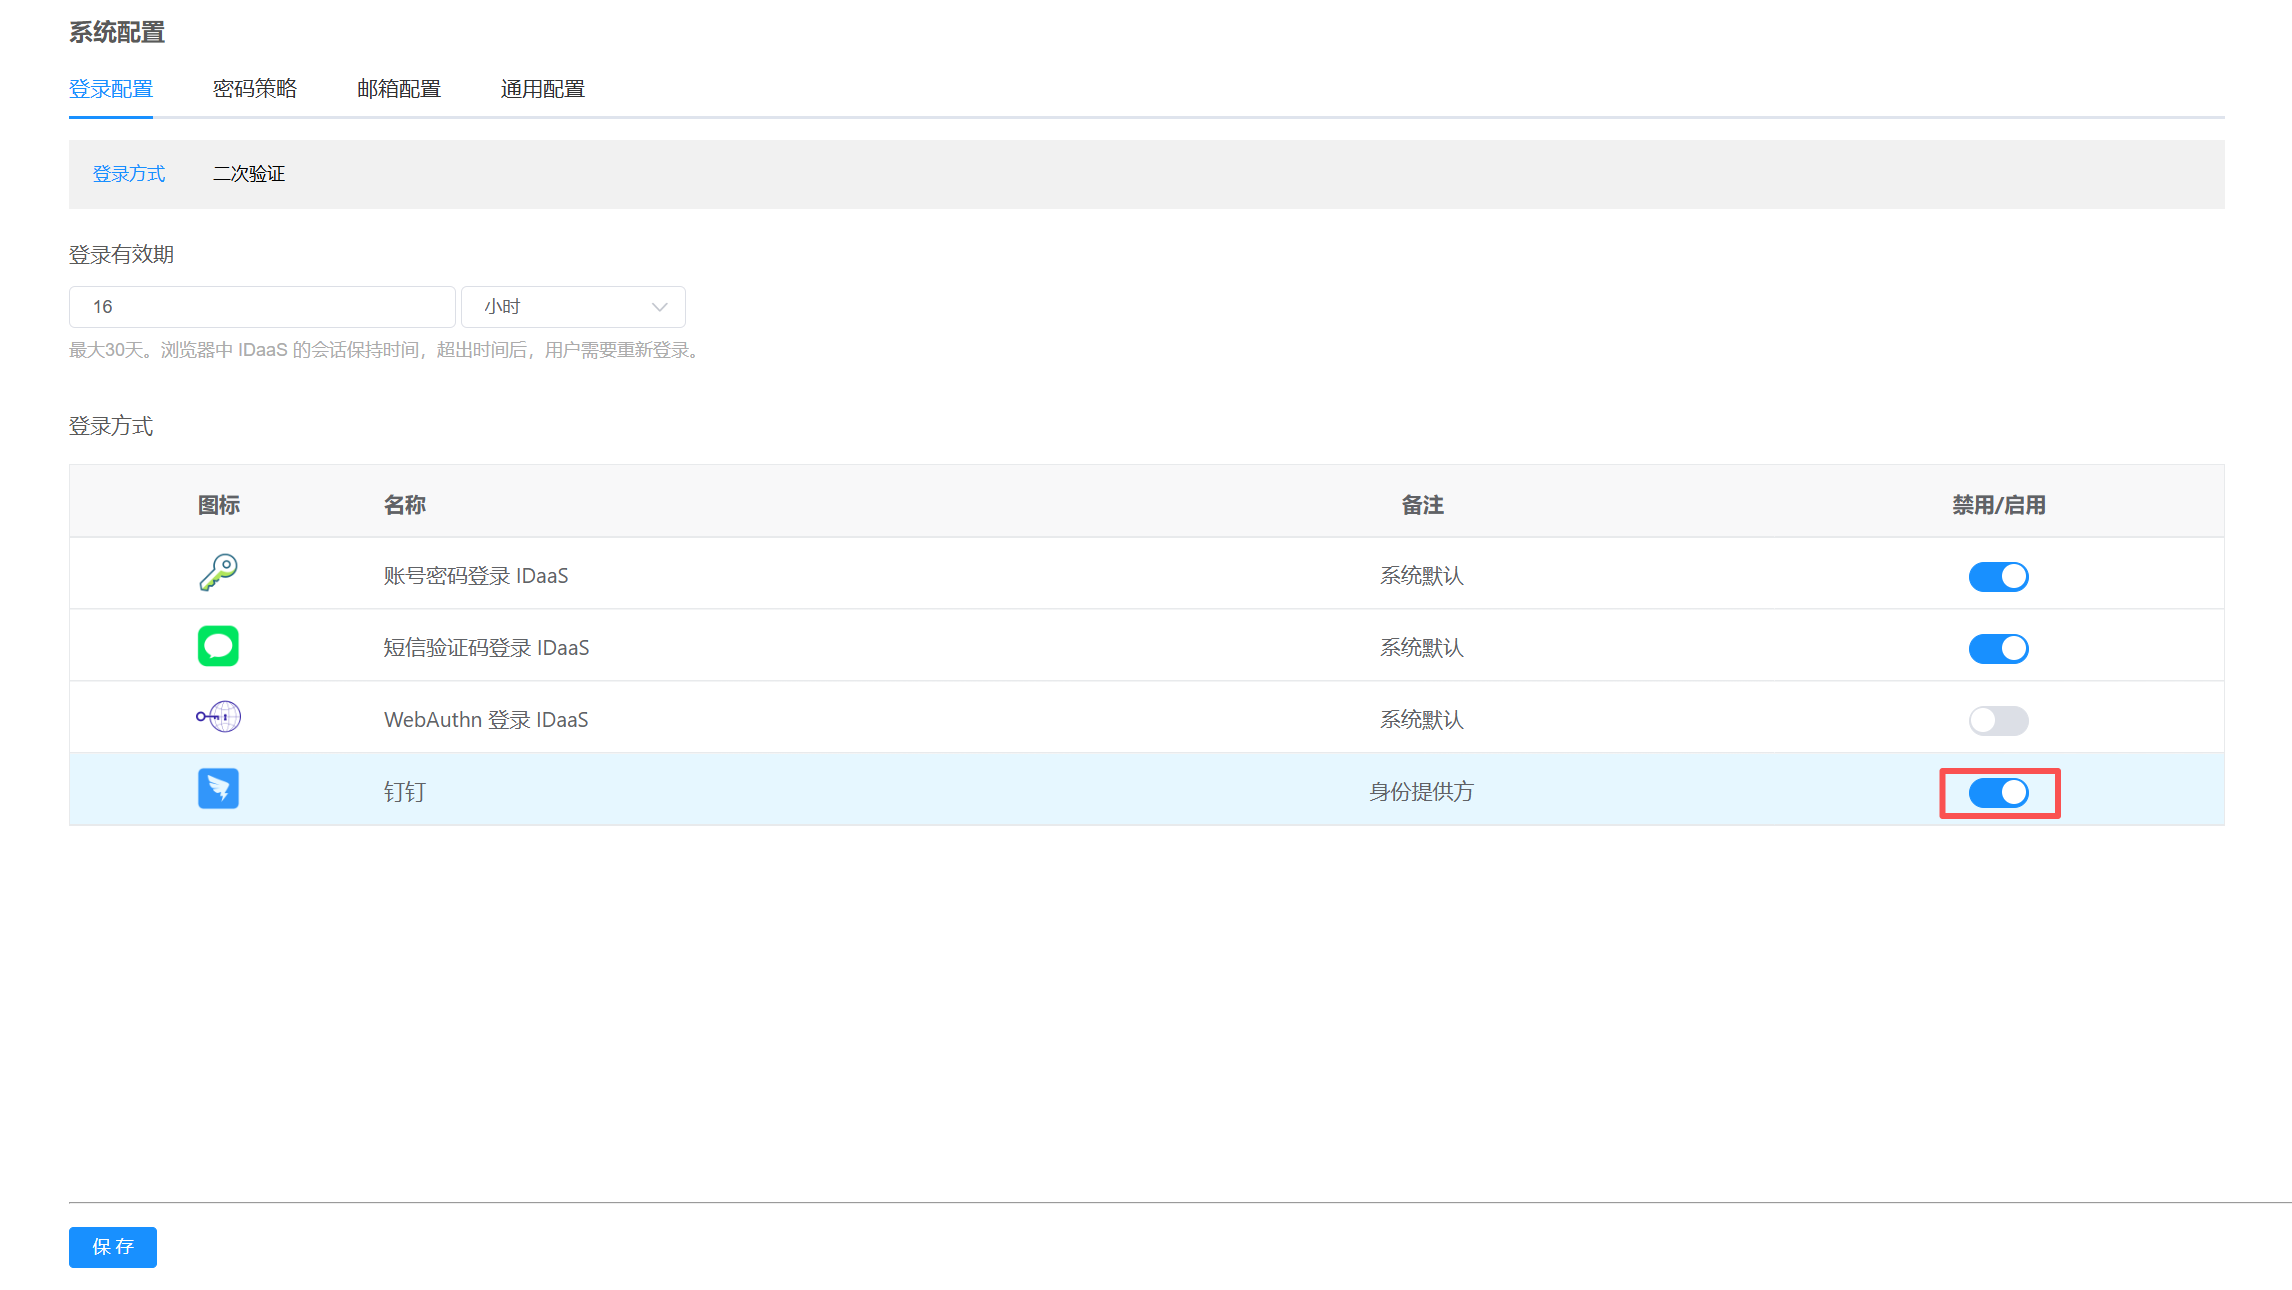
Task: Switch to 二次验证 sub-tab
Action: [x=249, y=174]
